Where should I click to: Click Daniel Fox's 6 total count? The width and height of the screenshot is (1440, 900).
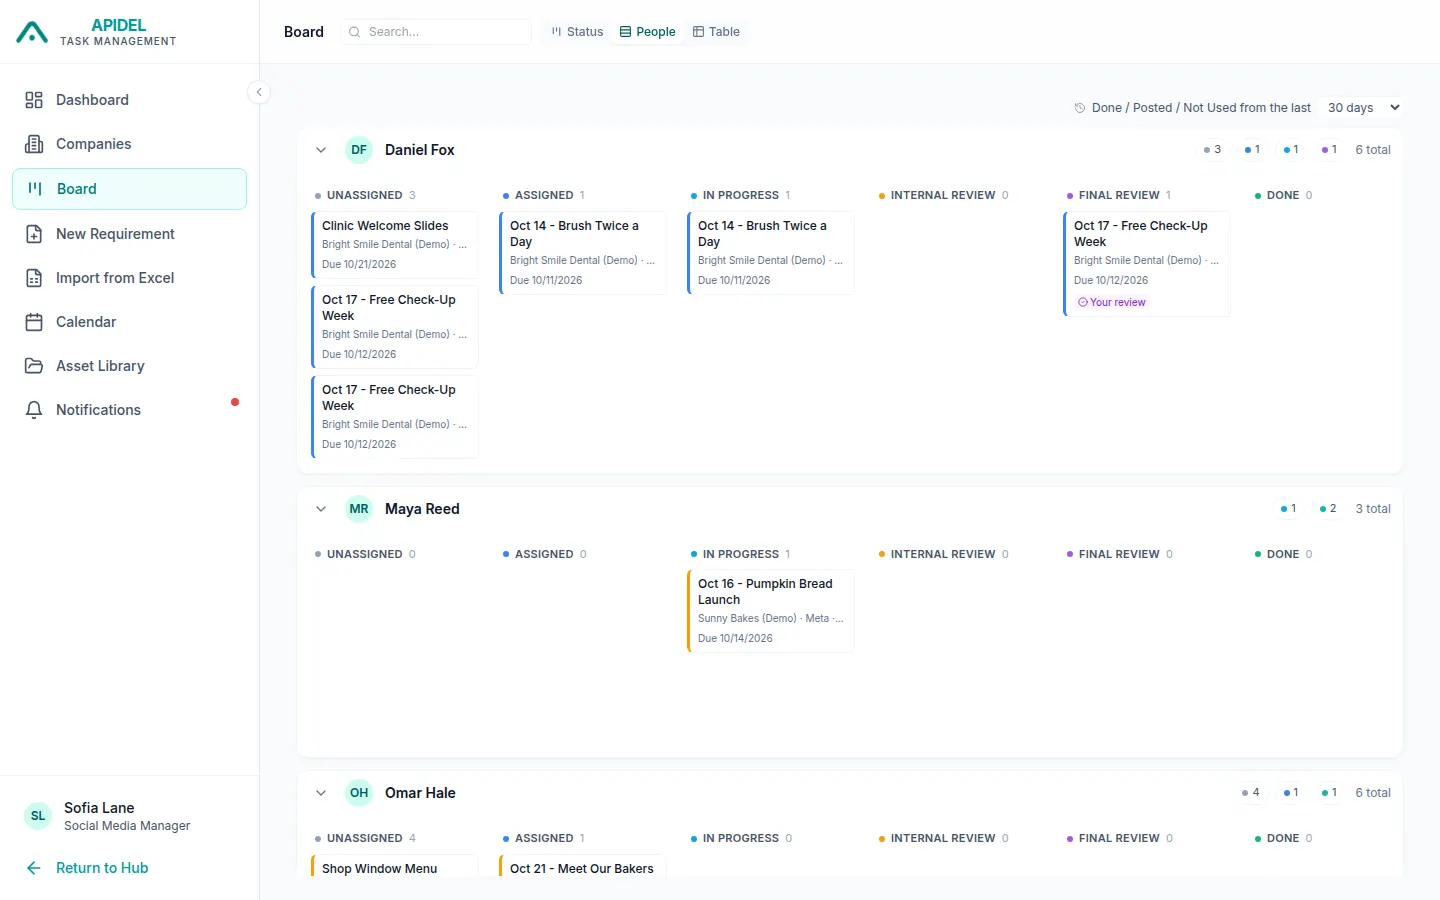coord(1373,150)
